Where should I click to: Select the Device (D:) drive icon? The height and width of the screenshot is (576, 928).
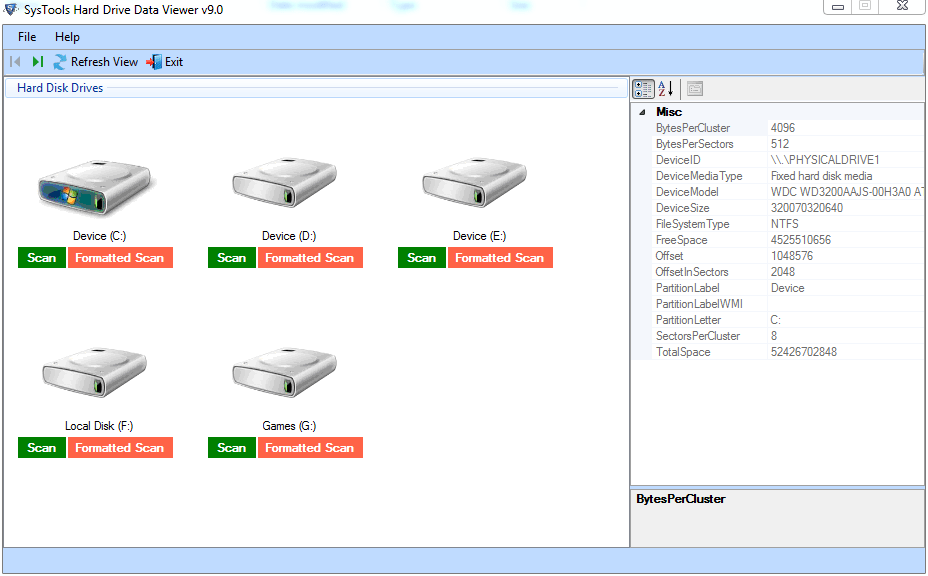click(x=285, y=181)
